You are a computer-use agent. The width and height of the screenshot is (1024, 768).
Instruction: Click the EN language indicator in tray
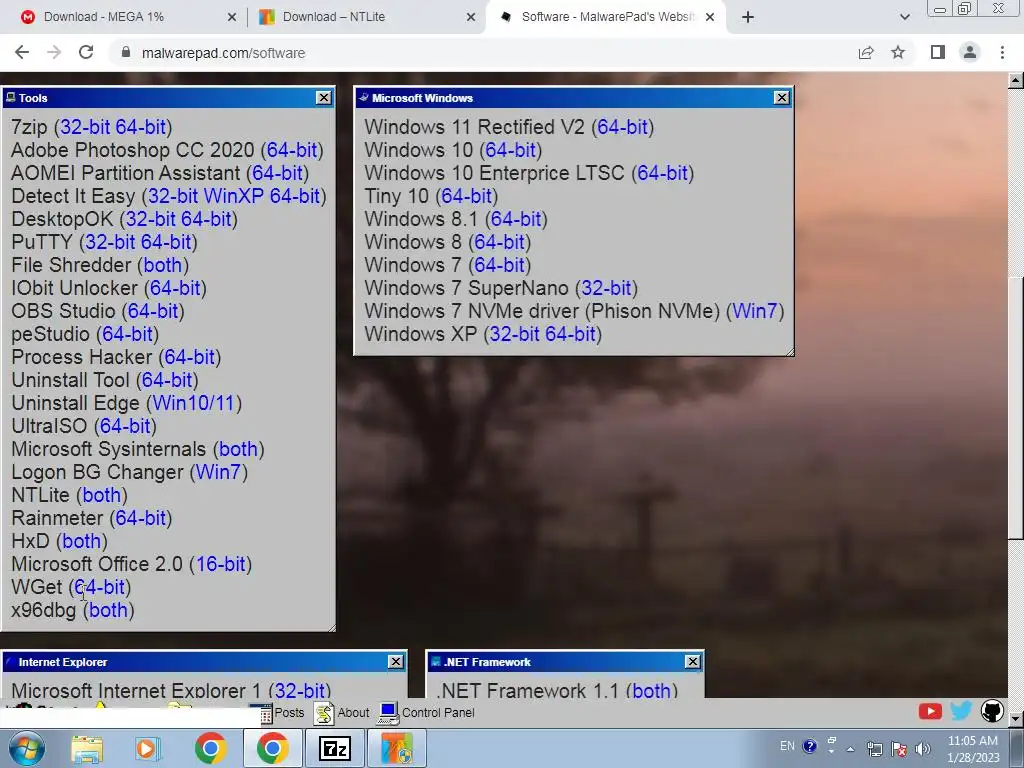click(x=788, y=746)
